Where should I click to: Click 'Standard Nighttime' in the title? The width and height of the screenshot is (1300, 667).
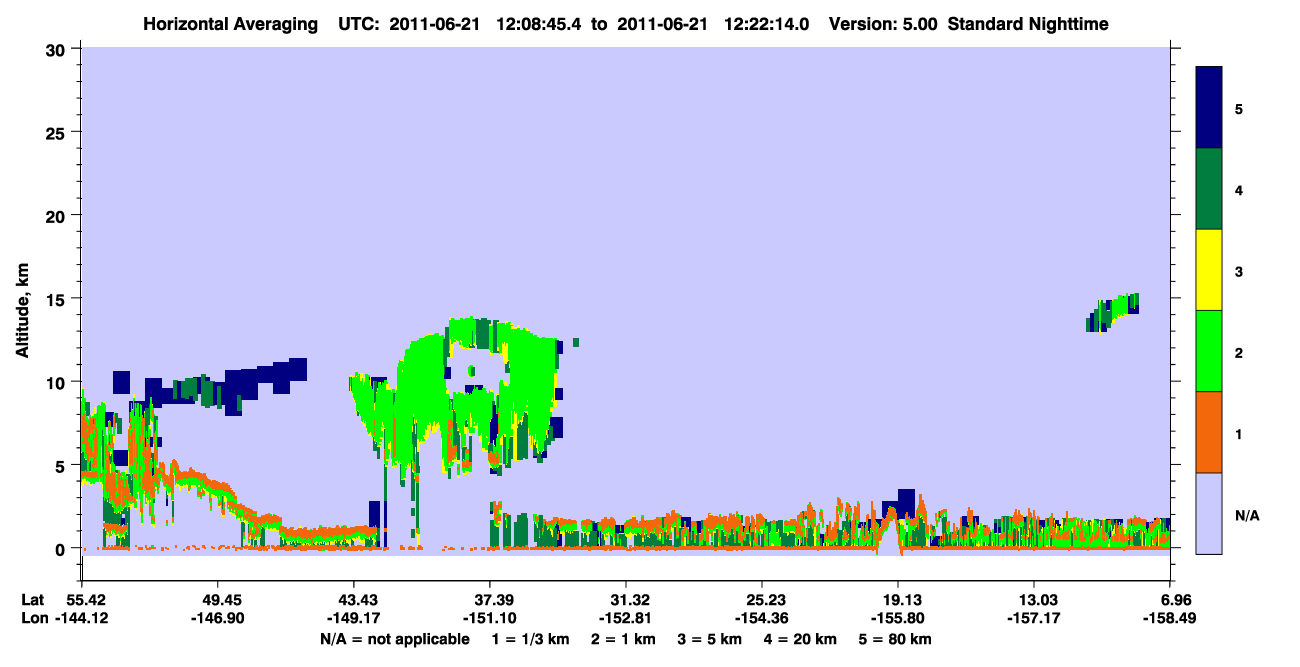coord(1028,24)
